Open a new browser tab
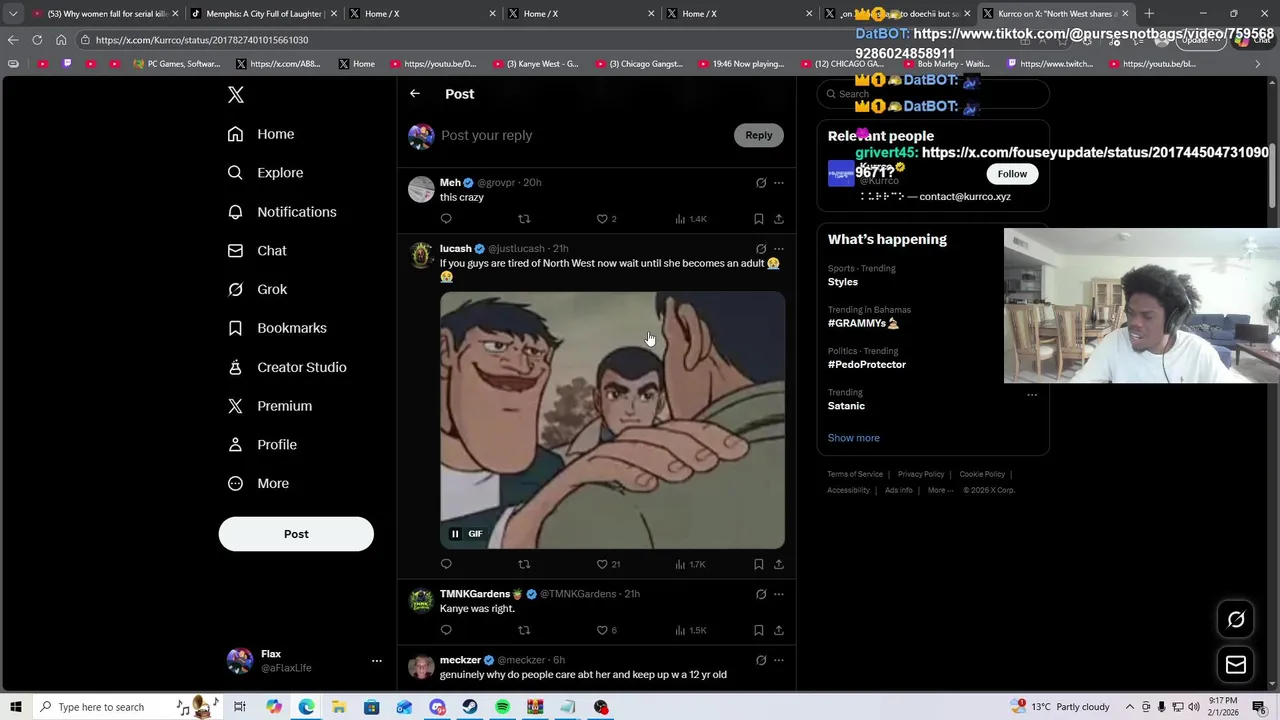The height and width of the screenshot is (720, 1280). pyautogui.click(x=1149, y=14)
